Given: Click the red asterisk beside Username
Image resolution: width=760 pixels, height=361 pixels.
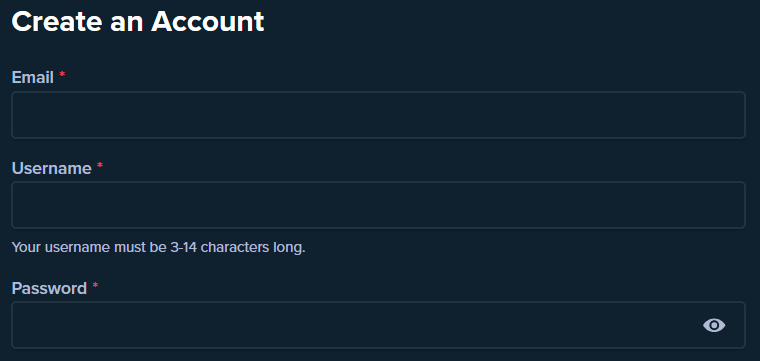Looking at the screenshot, I should click(x=100, y=165).
